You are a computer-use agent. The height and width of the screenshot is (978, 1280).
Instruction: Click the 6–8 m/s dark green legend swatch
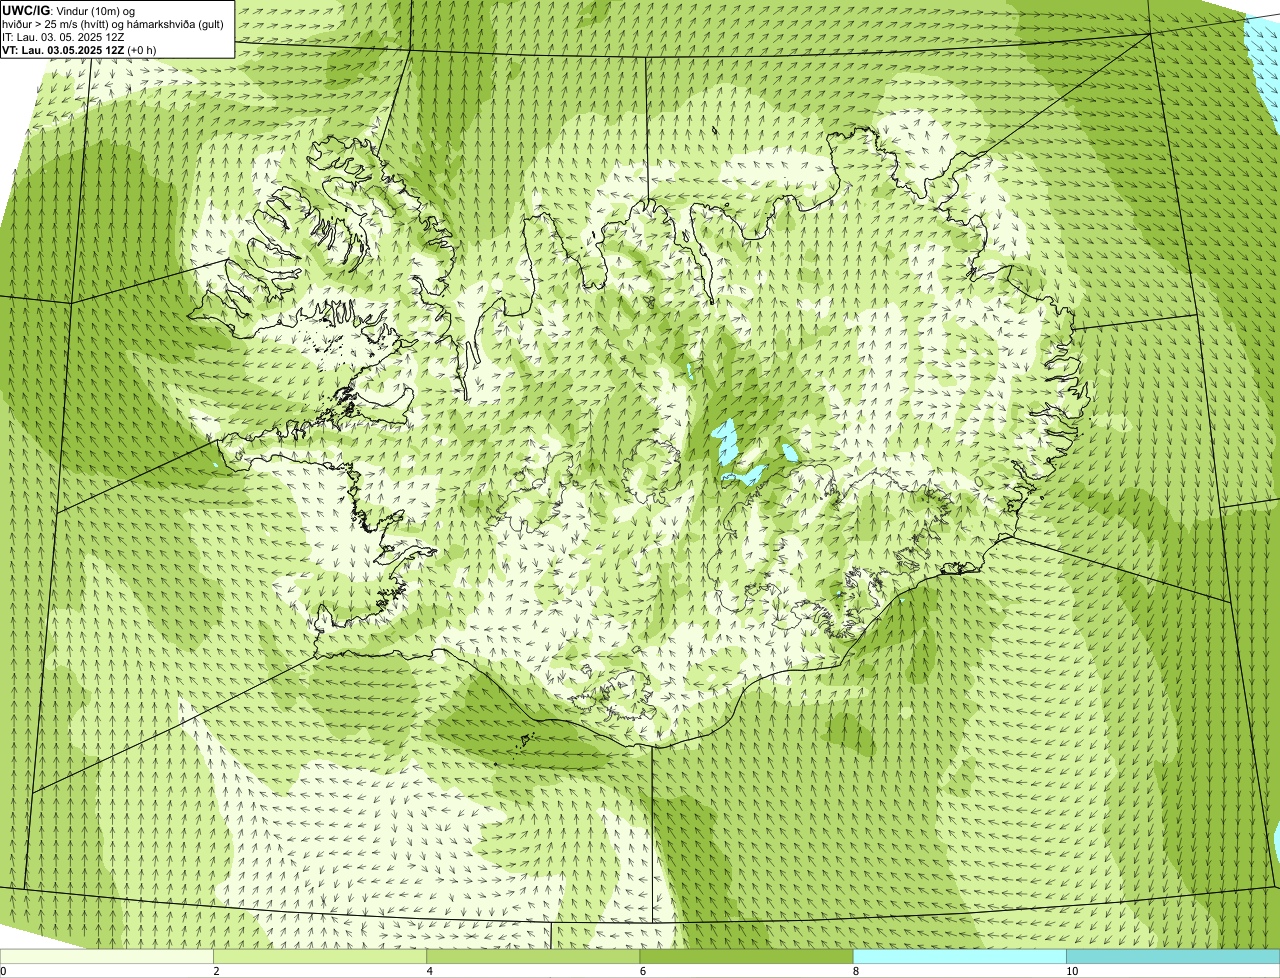pos(746,956)
